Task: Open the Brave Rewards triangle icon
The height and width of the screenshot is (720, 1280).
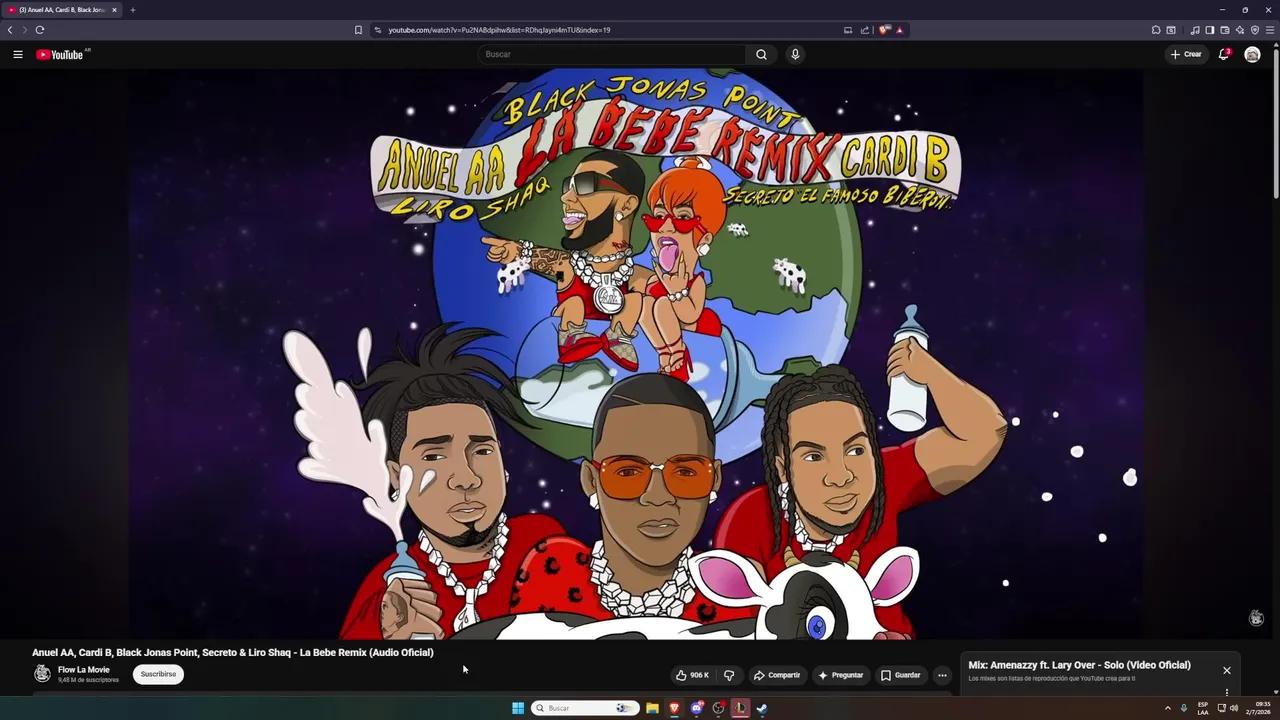Action: tap(899, 30)
